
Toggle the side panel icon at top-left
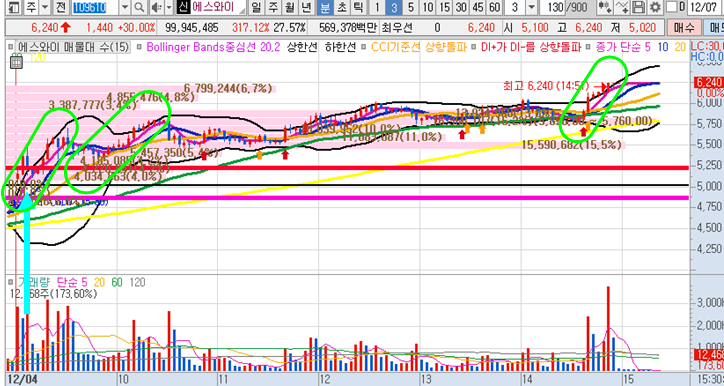(x=14, y=7)
